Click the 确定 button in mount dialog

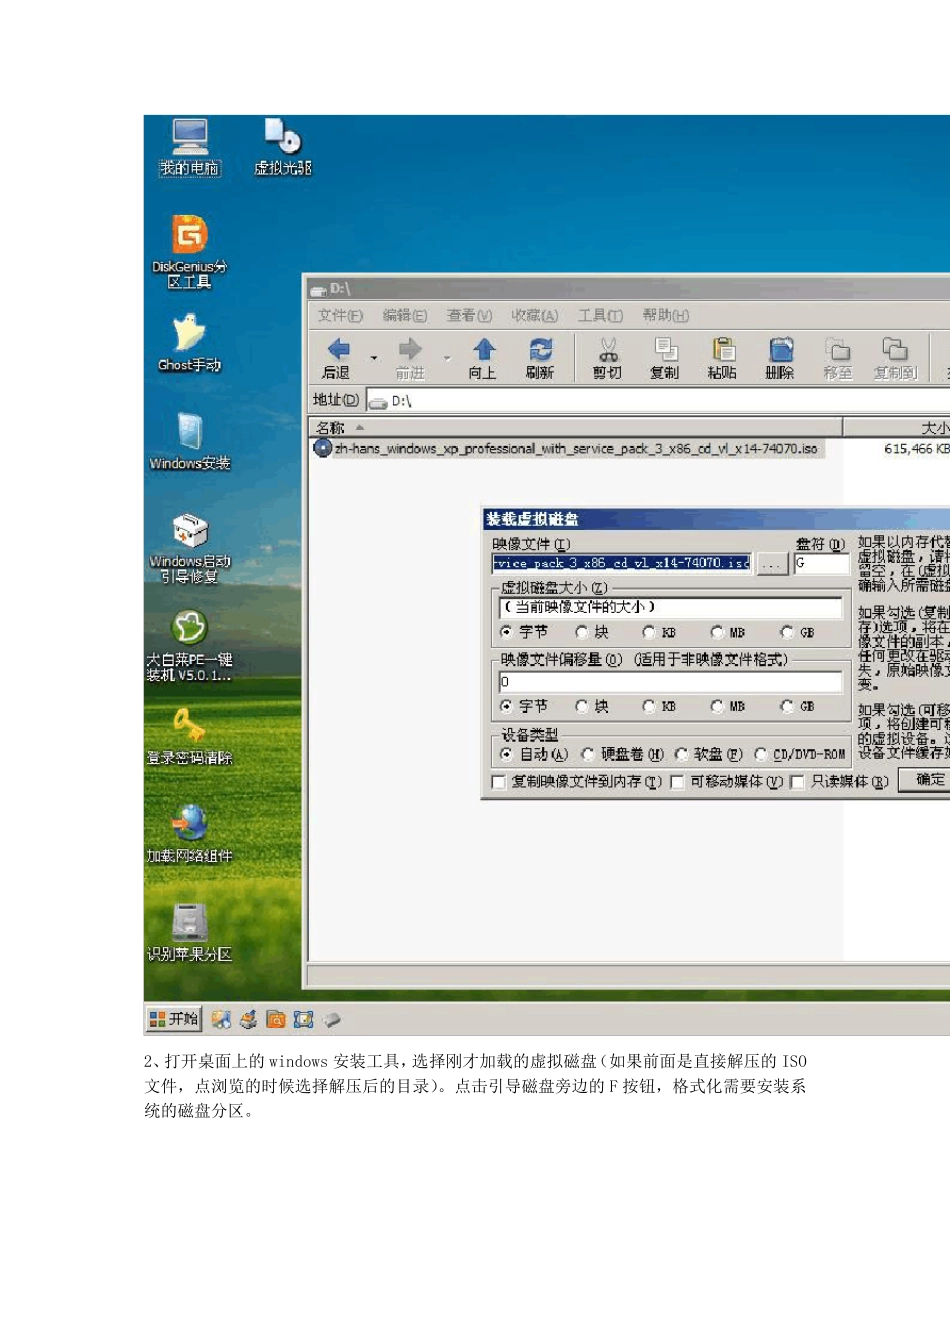pyautogui.click(x=925, y=779)
